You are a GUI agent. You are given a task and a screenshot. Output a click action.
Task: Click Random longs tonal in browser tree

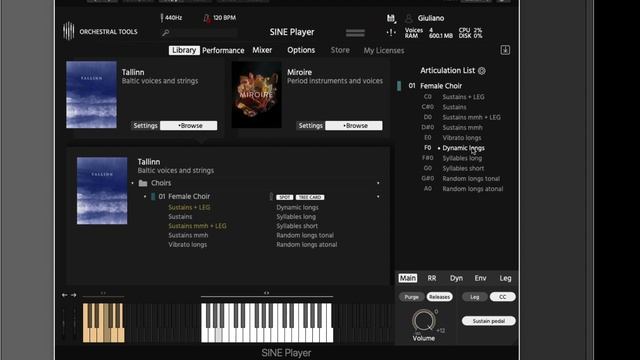(305, 235)
